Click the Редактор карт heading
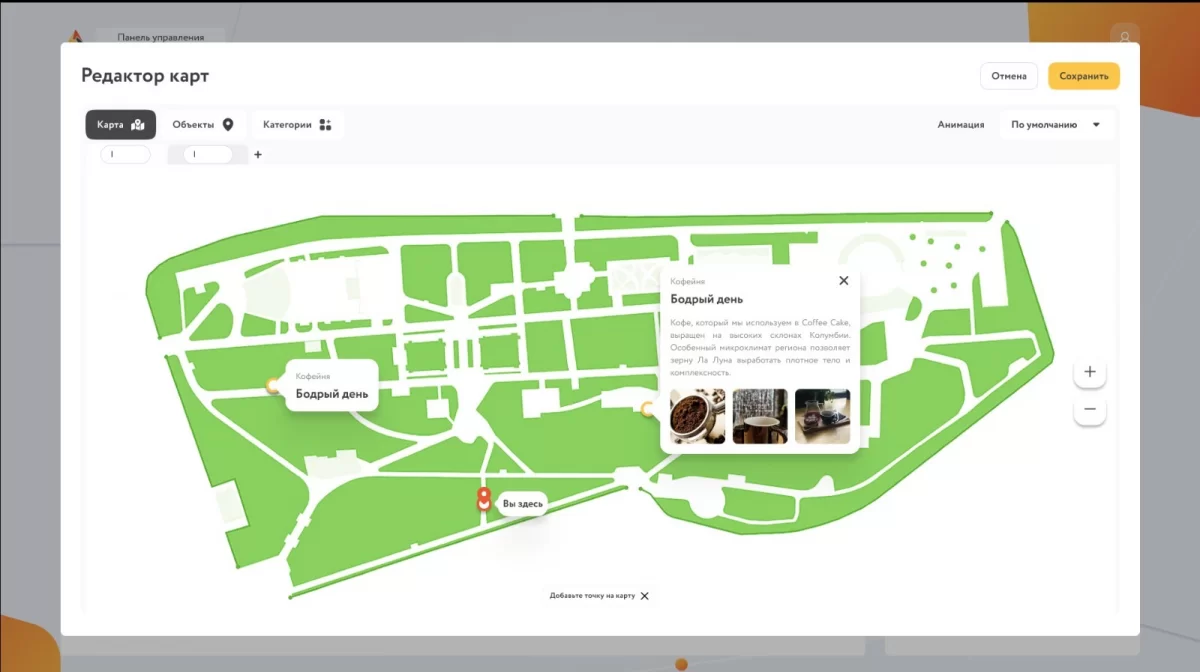 coord(145,76)
